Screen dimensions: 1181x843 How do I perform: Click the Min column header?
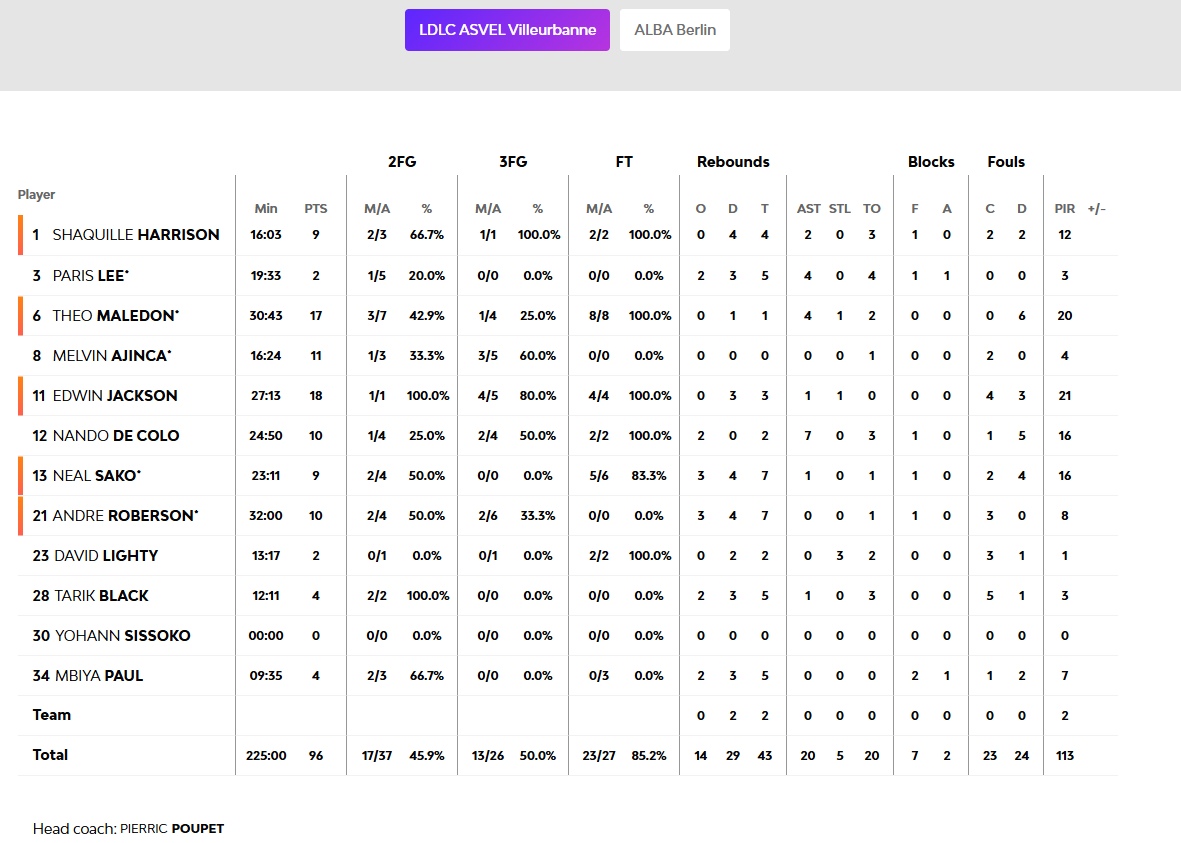point(266,209)
